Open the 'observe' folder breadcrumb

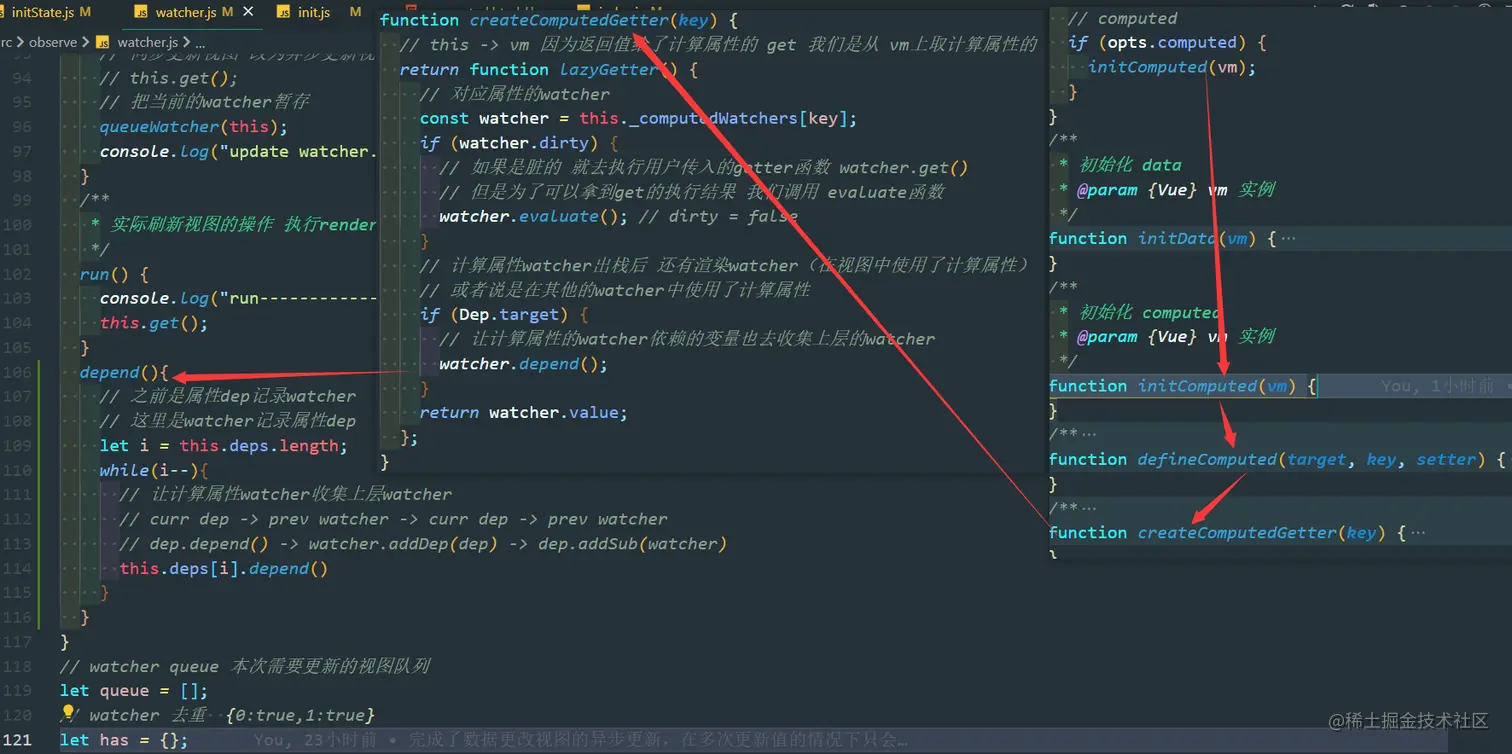pyautogui.click(x=52, y=42)
